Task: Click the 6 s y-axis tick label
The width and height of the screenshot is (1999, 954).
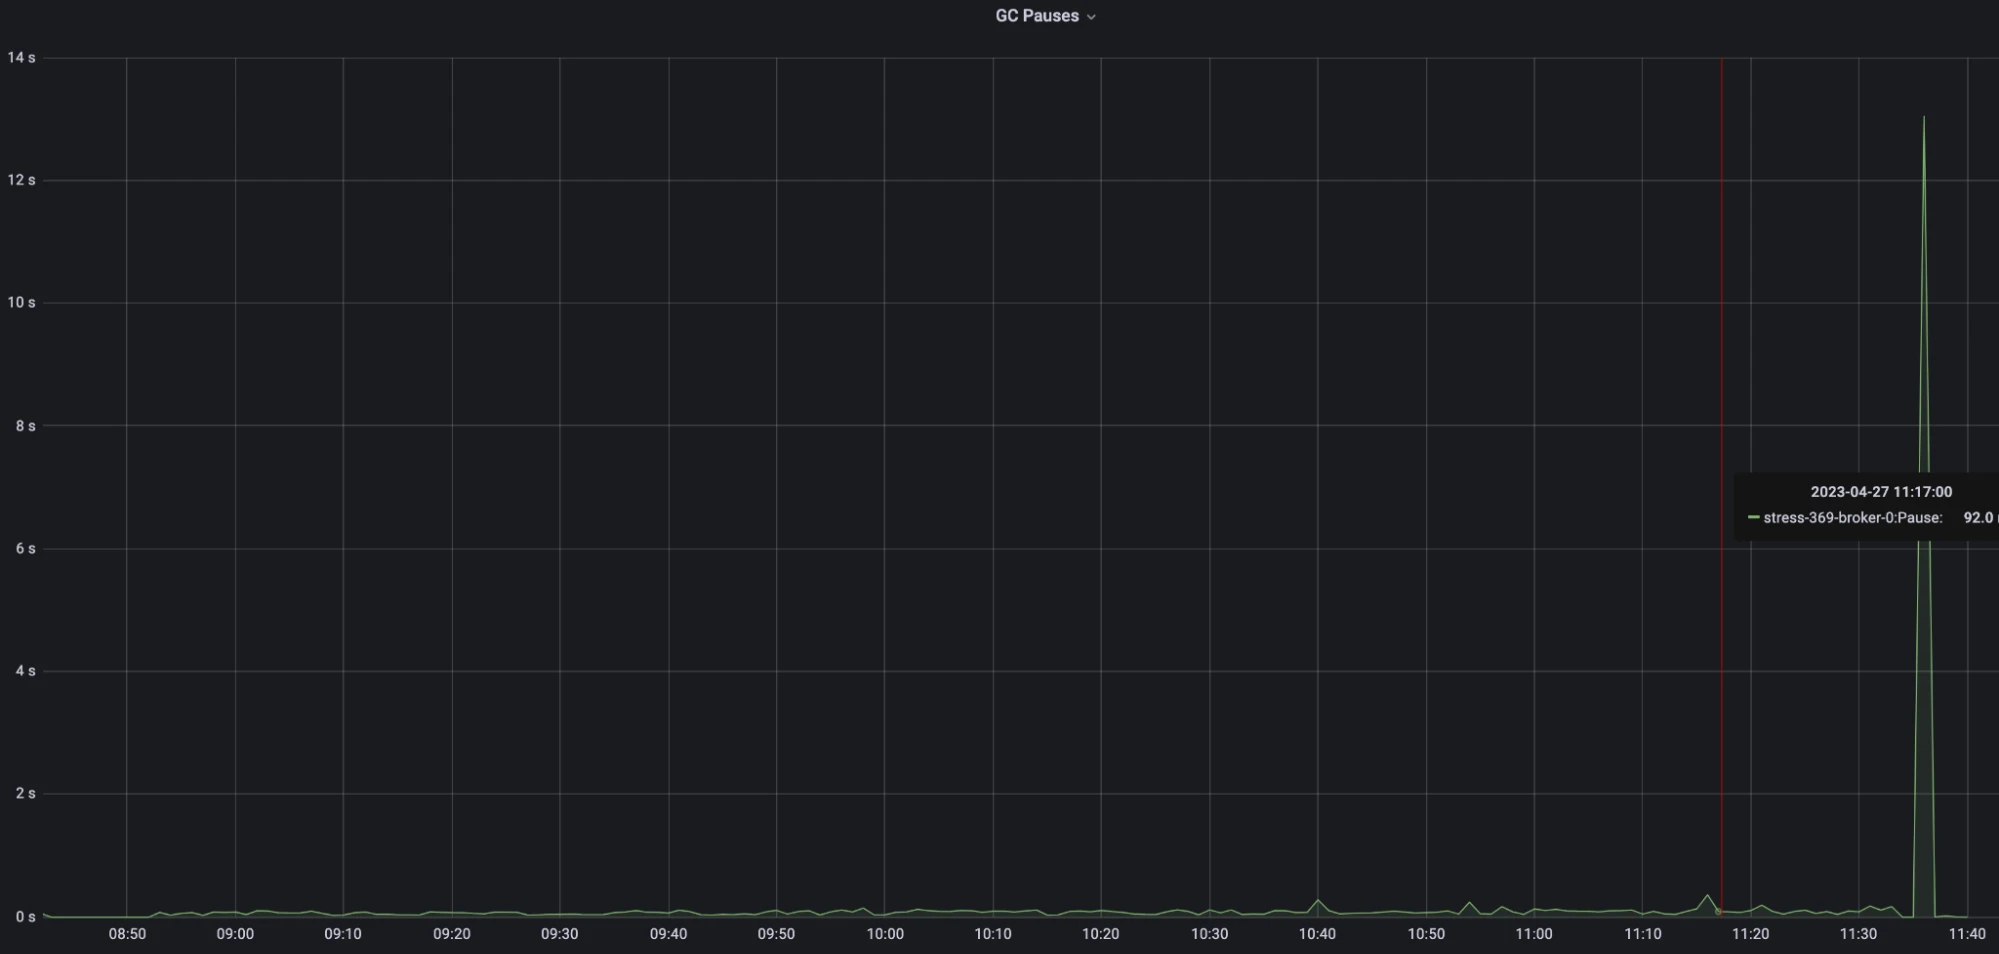Action: pos(25,547)
